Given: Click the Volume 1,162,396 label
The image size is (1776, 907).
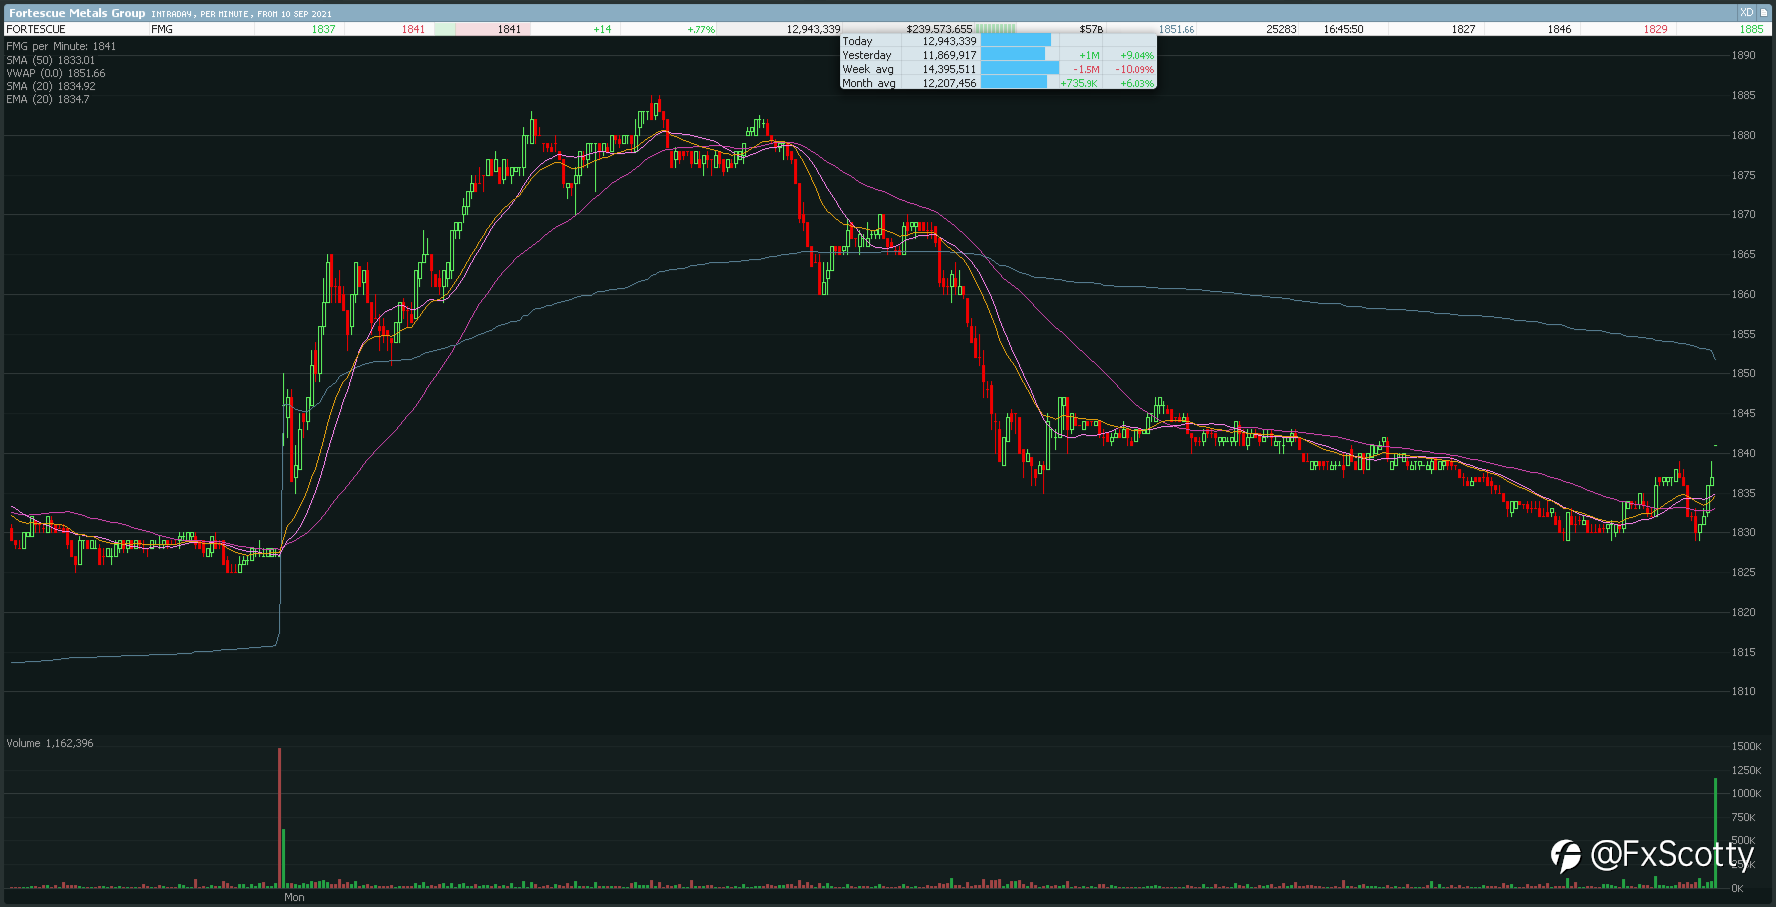Looking at the screenshot, I should pos(50,743).
